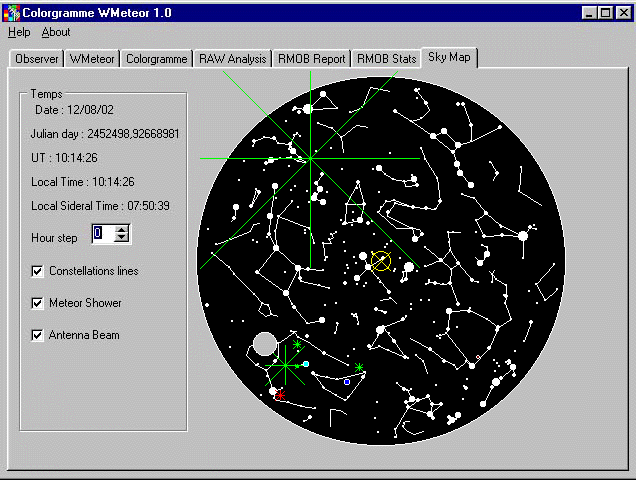This screenshot has width=636, height=480.
Task: Click the Colorgramme app icon in title bar
Action: tap(11, 13)
